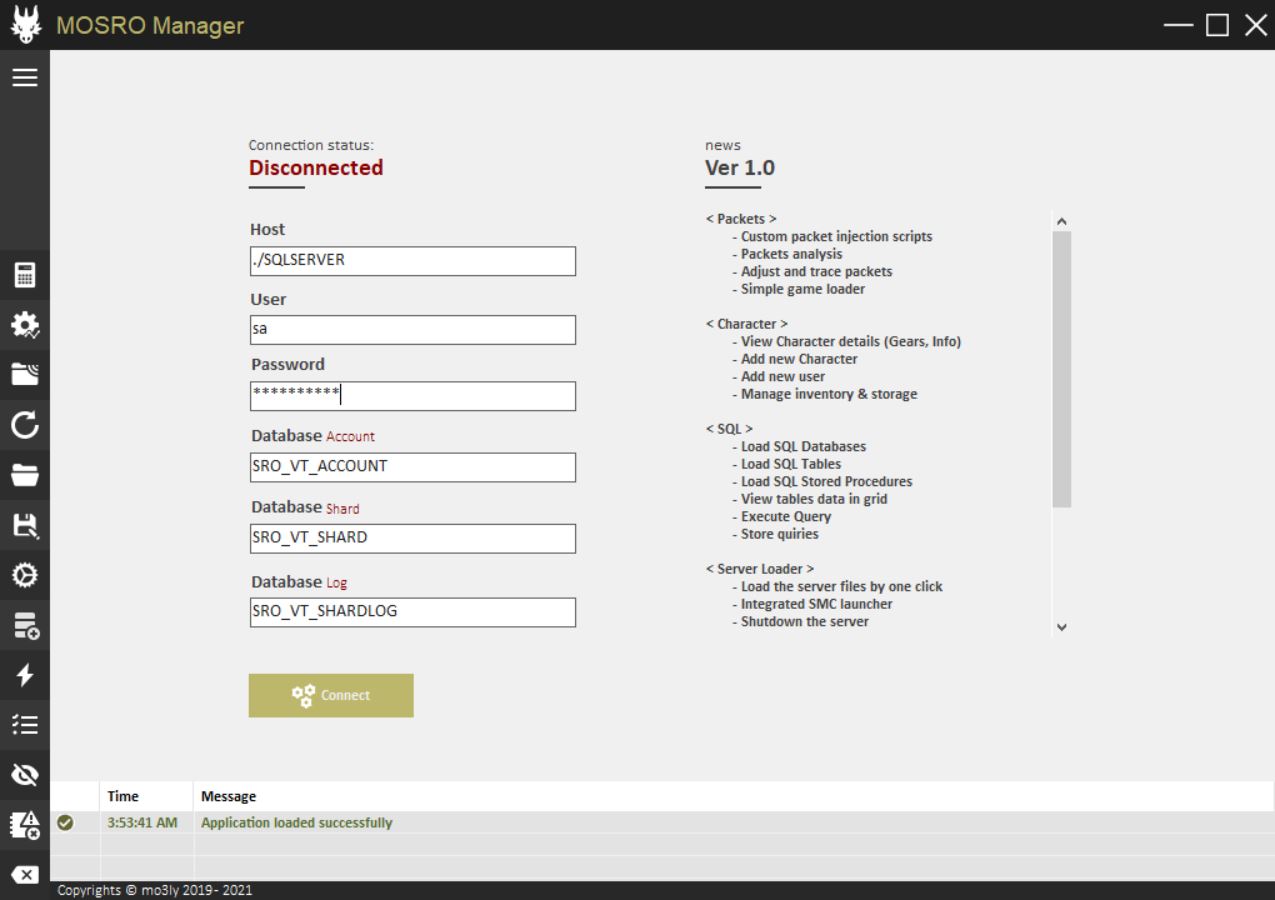Click the warning notebook icon

(24, 825)
